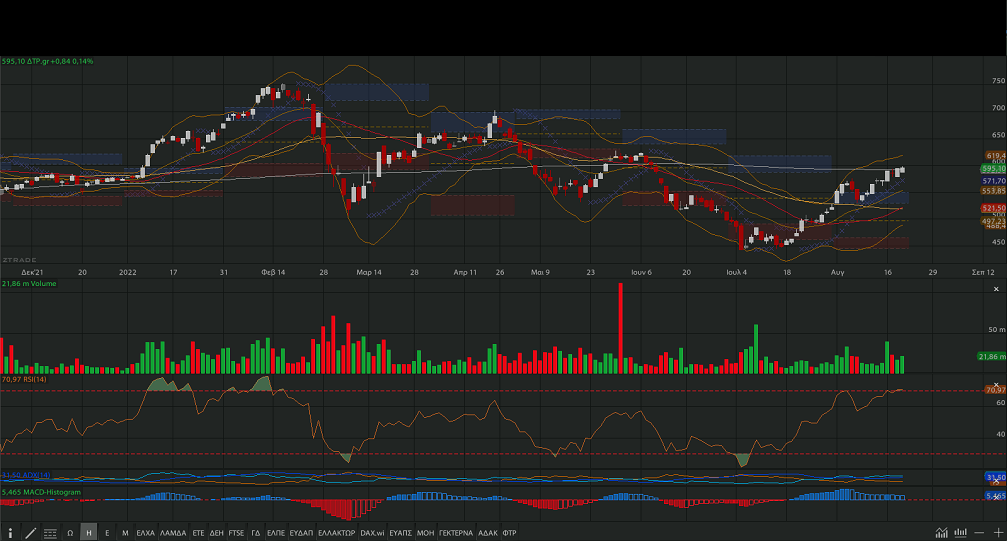Zoom in with the plus icon
Viewport: 1007px width, 541px height.
pyautogui.click(x=997, y=533)
